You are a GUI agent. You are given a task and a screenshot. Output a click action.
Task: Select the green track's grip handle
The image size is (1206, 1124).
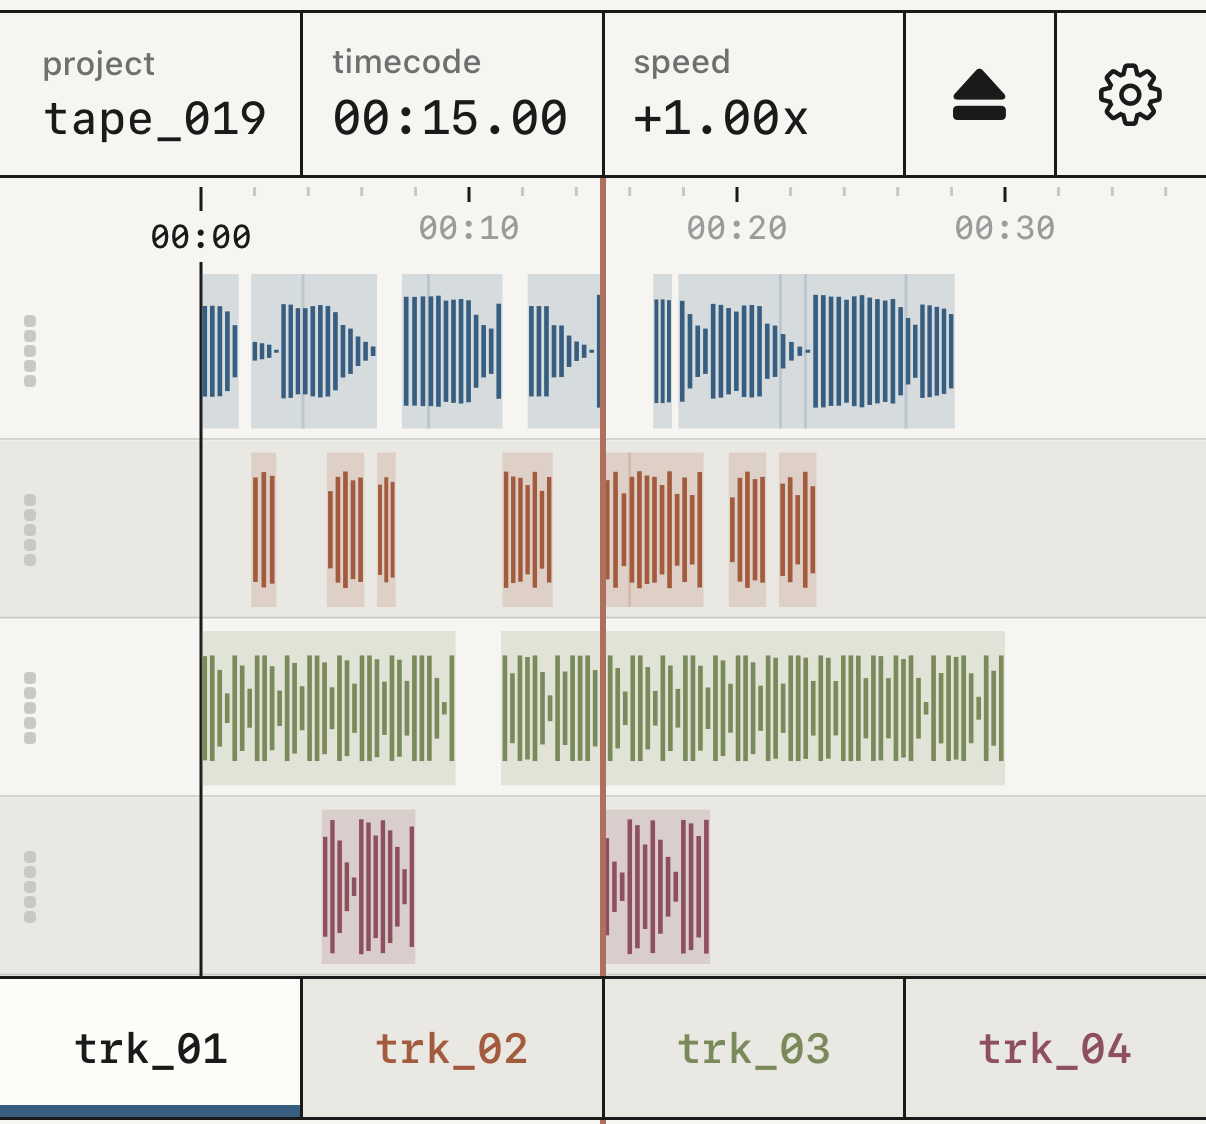(x=30, y=708)
